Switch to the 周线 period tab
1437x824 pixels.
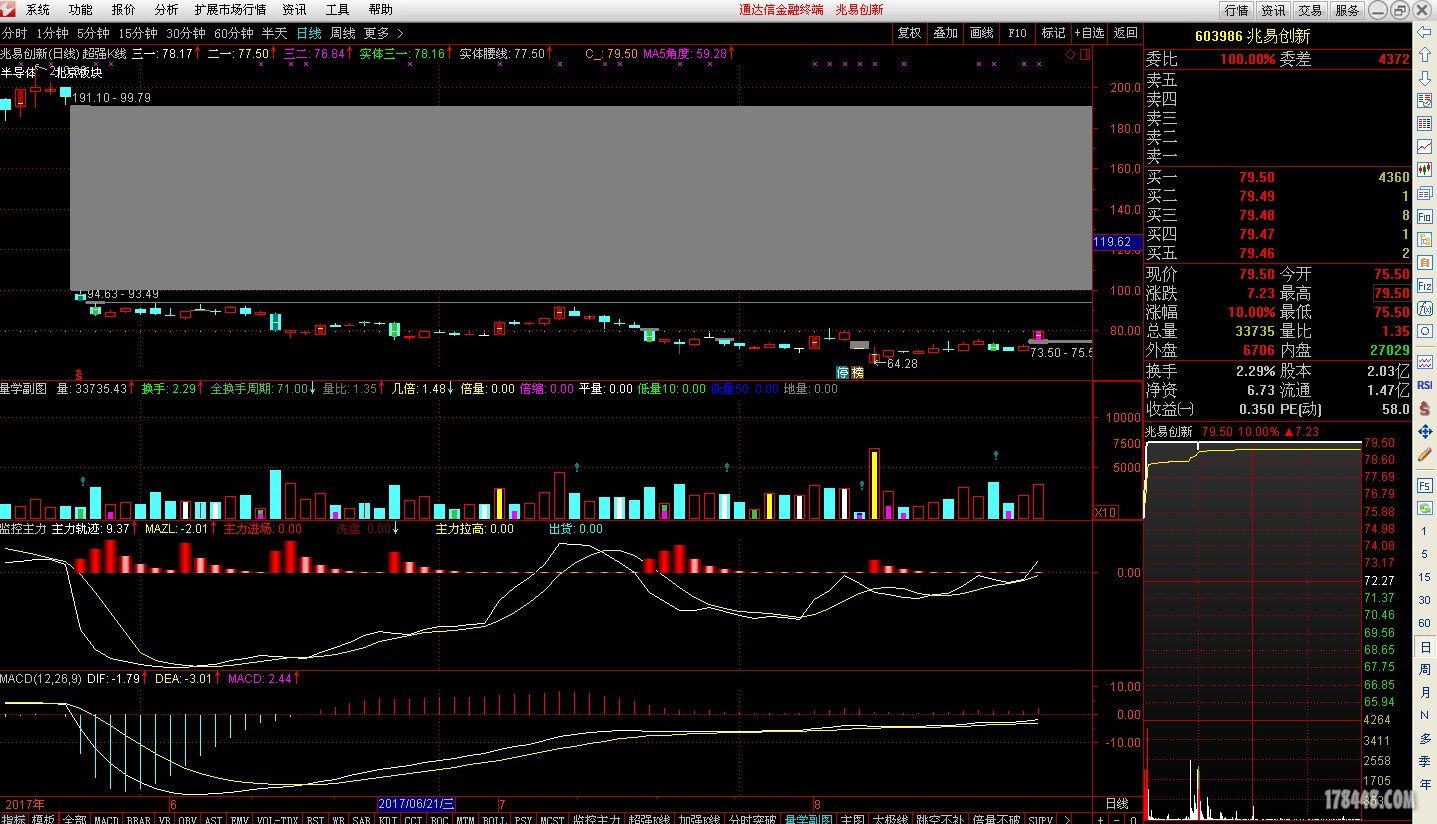pyautogui.click(x=343, y=33)
